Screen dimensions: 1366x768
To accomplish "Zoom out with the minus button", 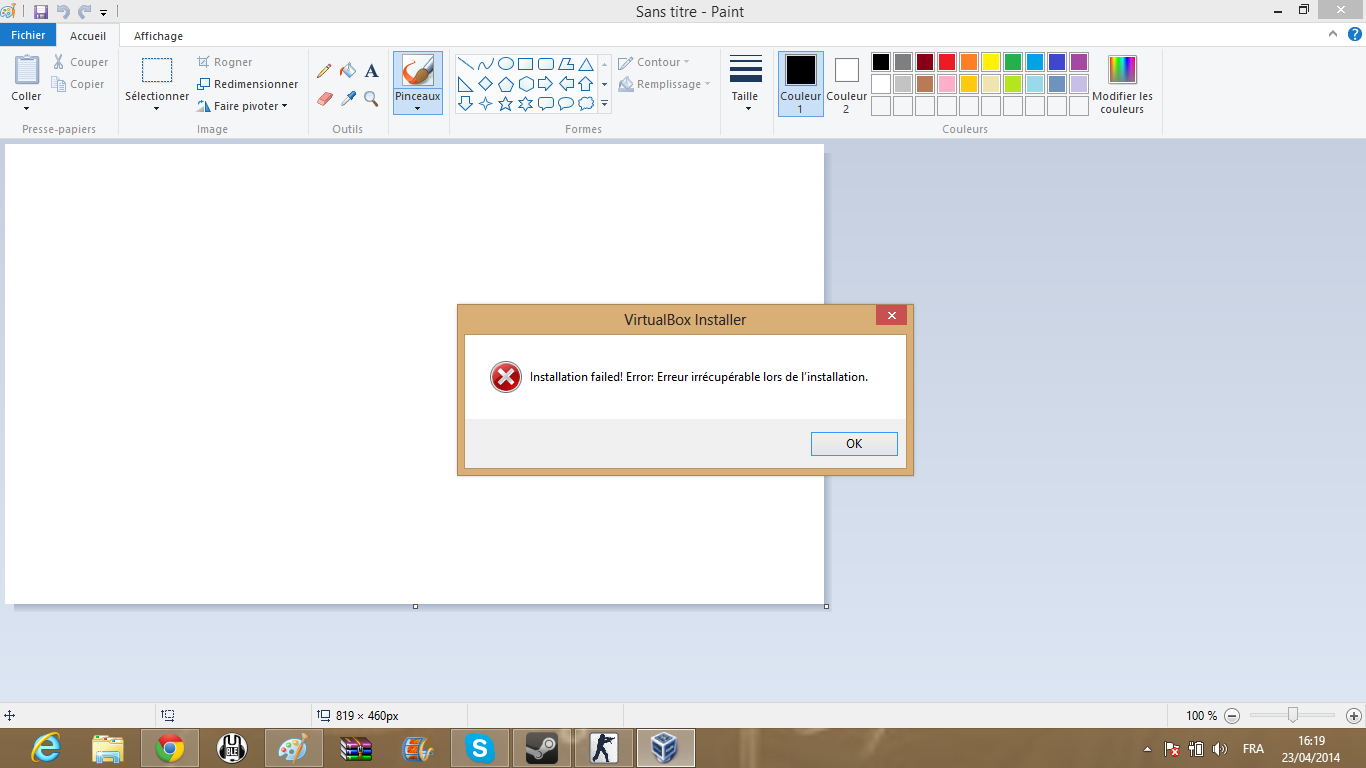I will click(1232, 716).
